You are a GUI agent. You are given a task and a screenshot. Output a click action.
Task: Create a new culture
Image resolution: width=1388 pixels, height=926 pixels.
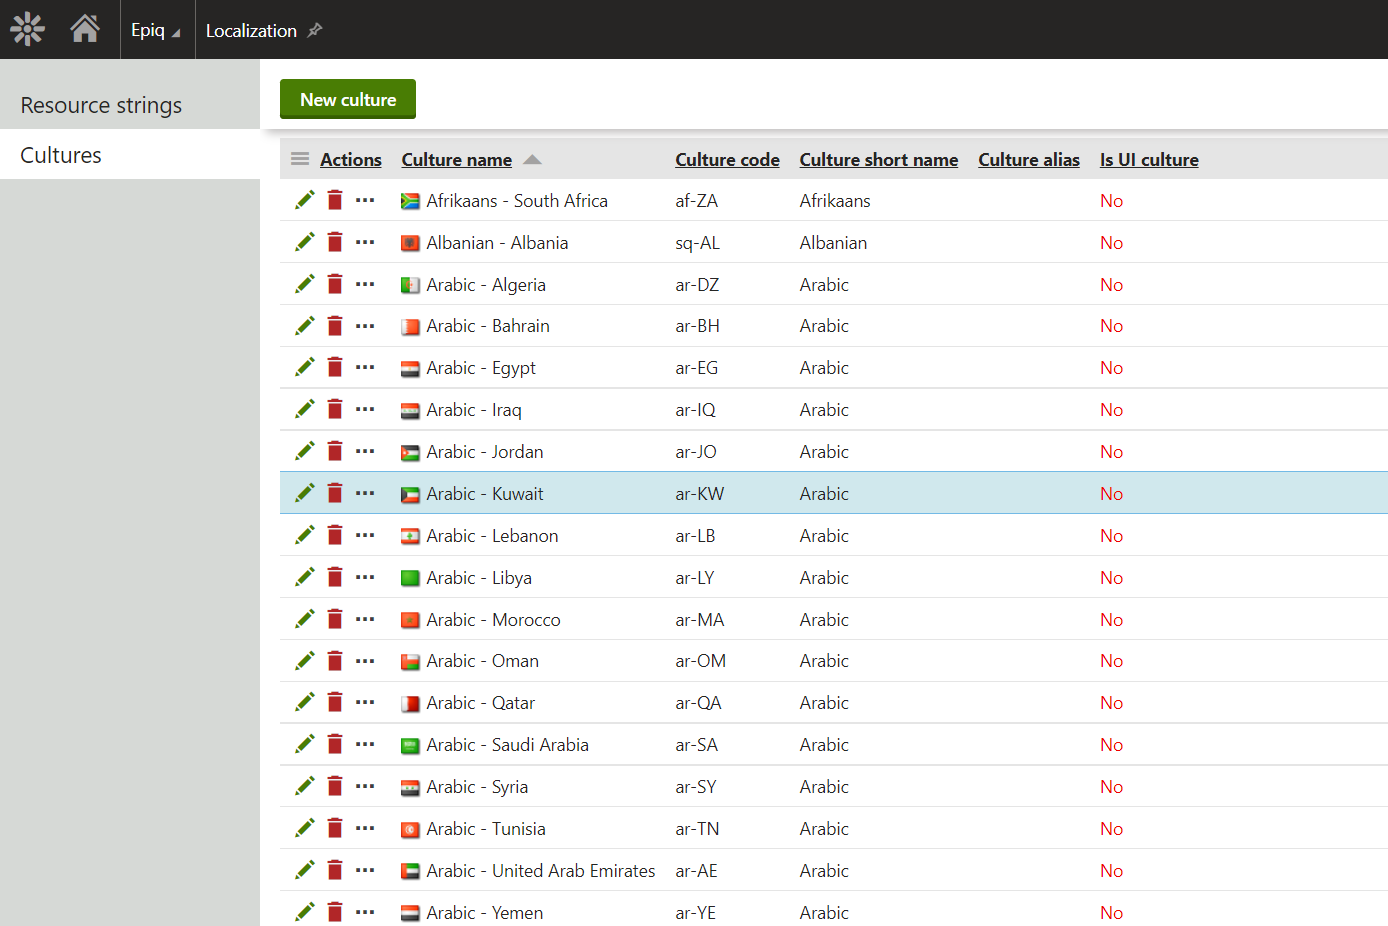pos(348,99)
